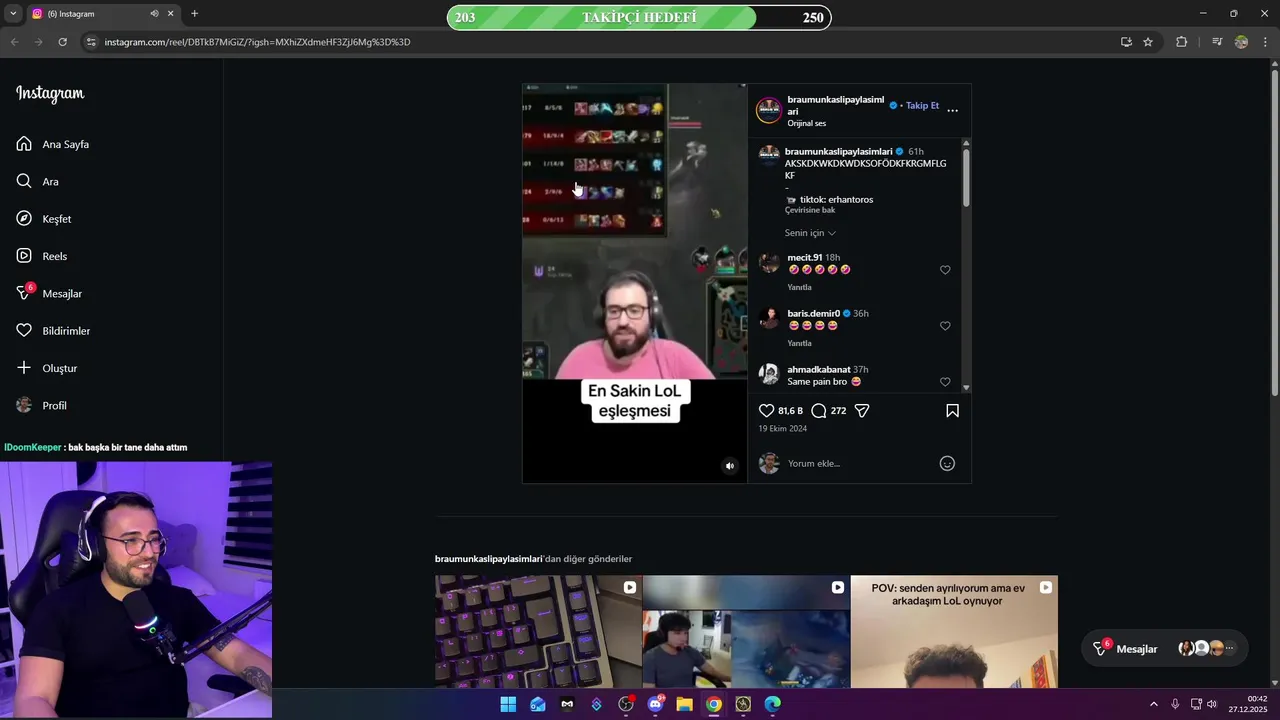Expand Senin için comment sort dropdown
The width and height of the screenshot is (1280, 720).
click(x=810, y=233)
